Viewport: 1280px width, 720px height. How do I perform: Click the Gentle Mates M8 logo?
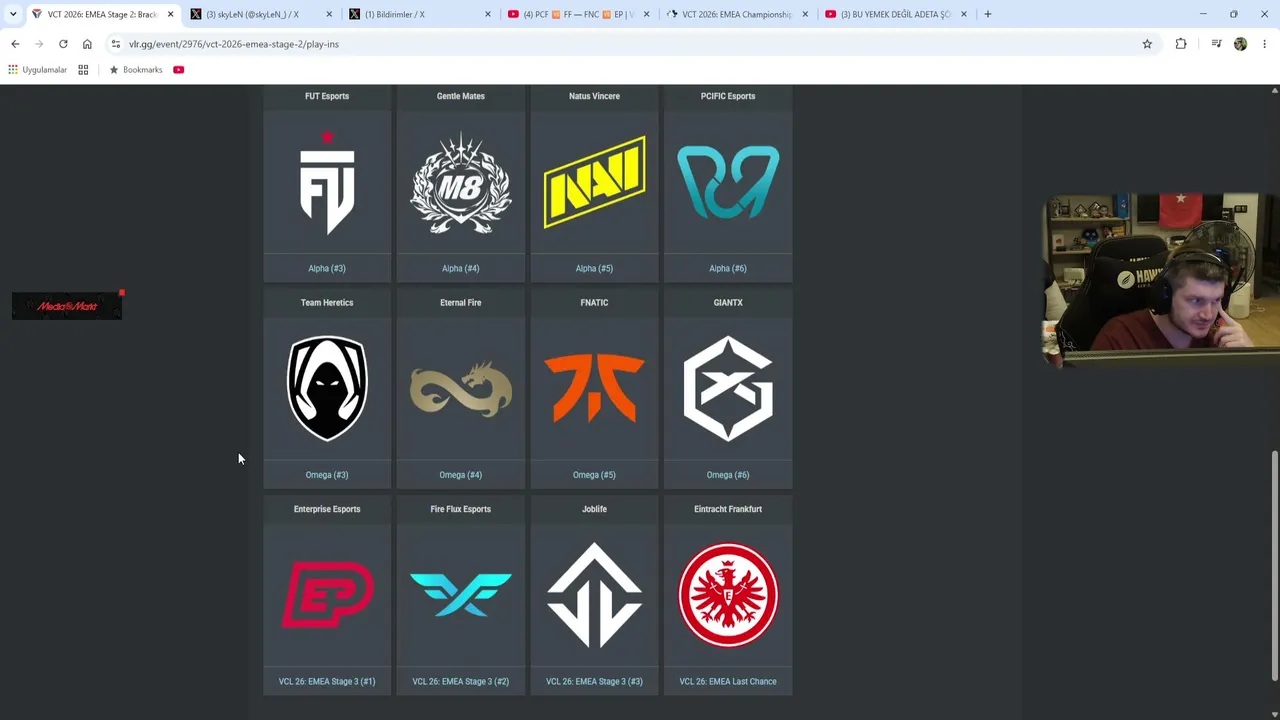(461, 183)
